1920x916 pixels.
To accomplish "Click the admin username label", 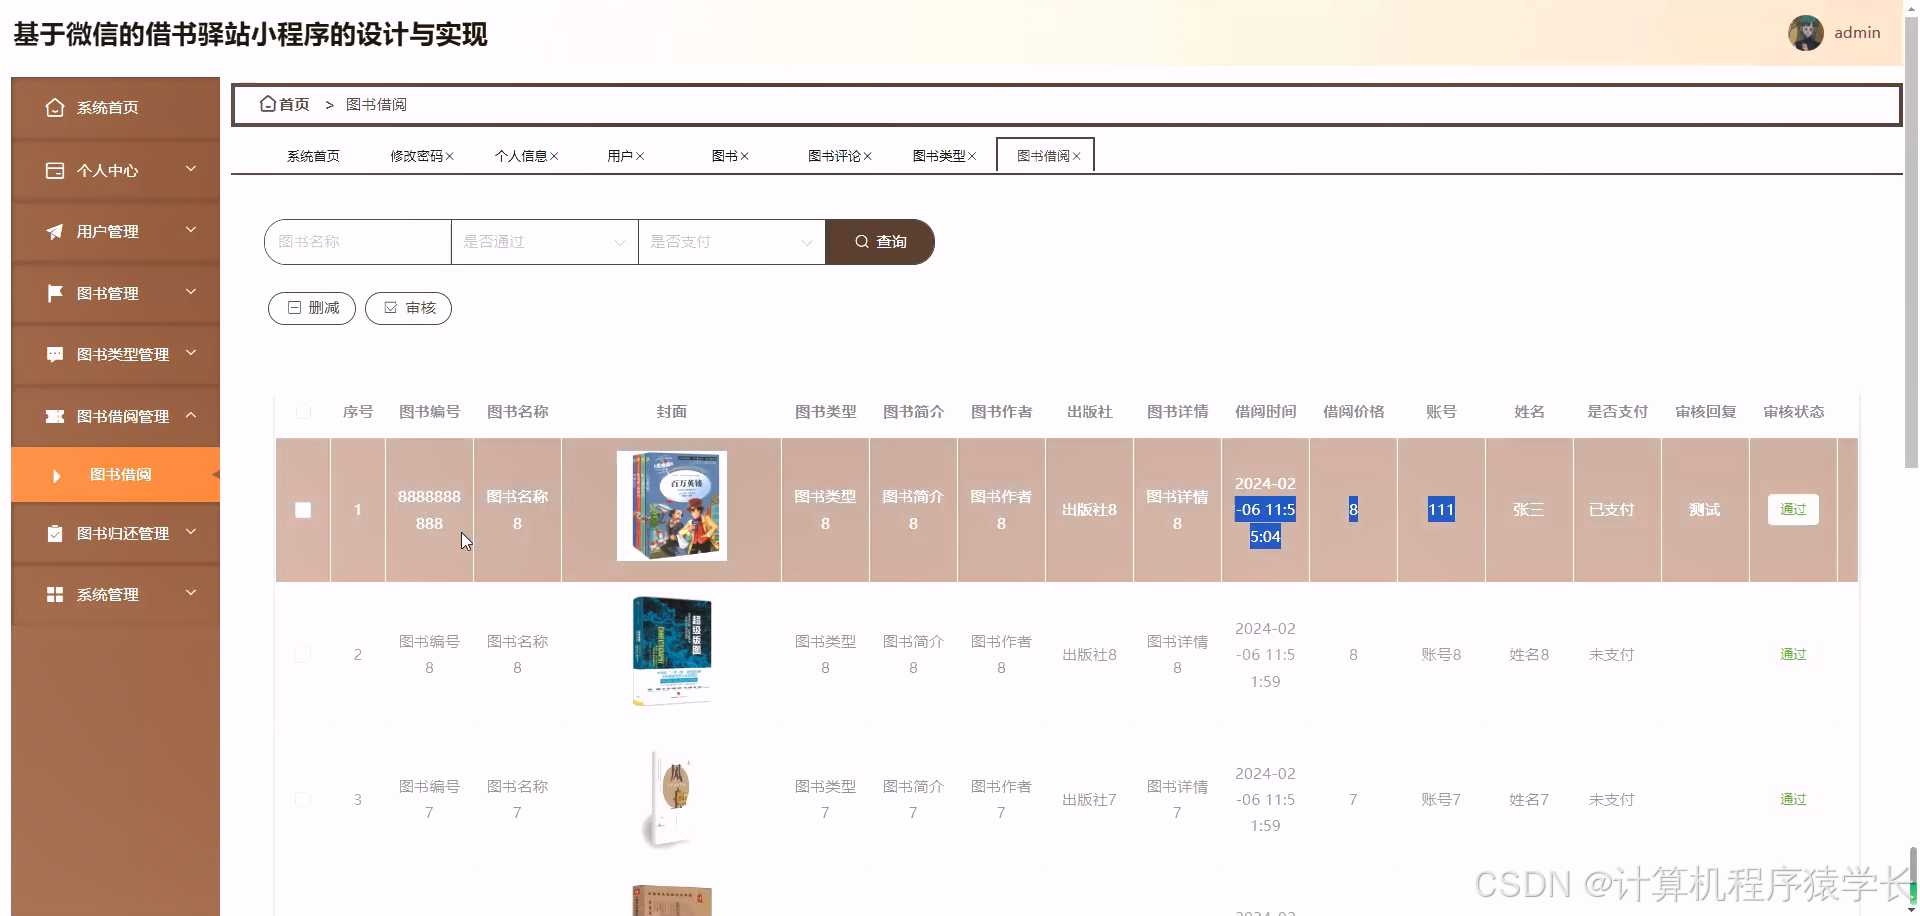I will pos(1857,33).
